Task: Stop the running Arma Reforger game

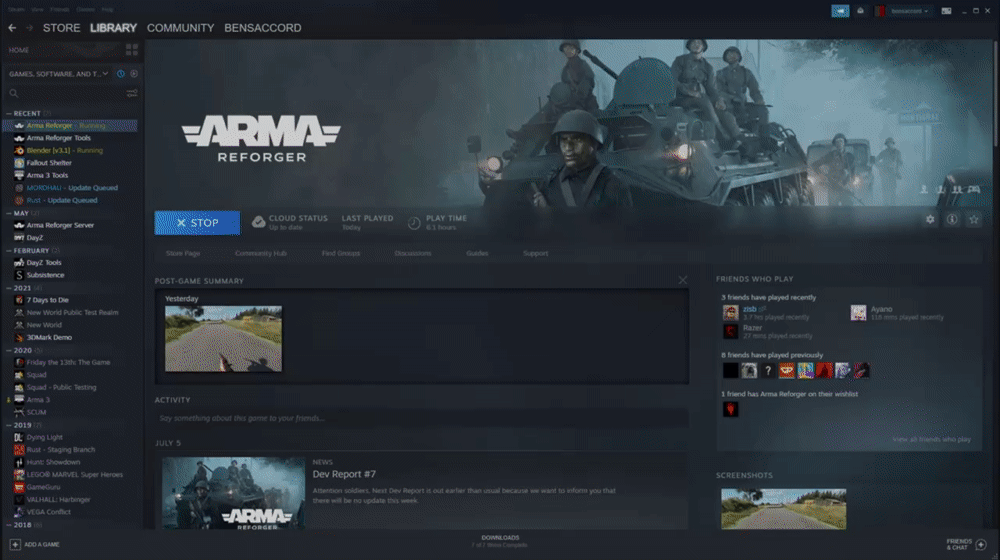Action: coord(197,223)
